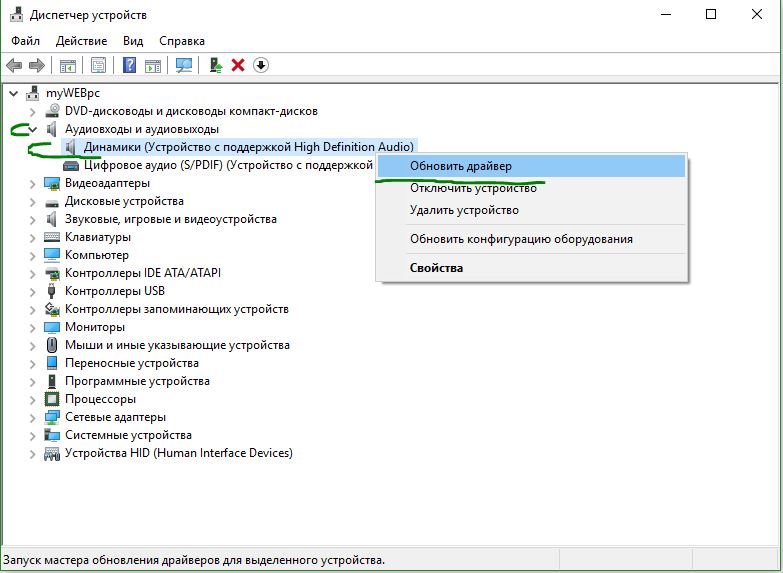Open the Вид menu

coord(133,41)
